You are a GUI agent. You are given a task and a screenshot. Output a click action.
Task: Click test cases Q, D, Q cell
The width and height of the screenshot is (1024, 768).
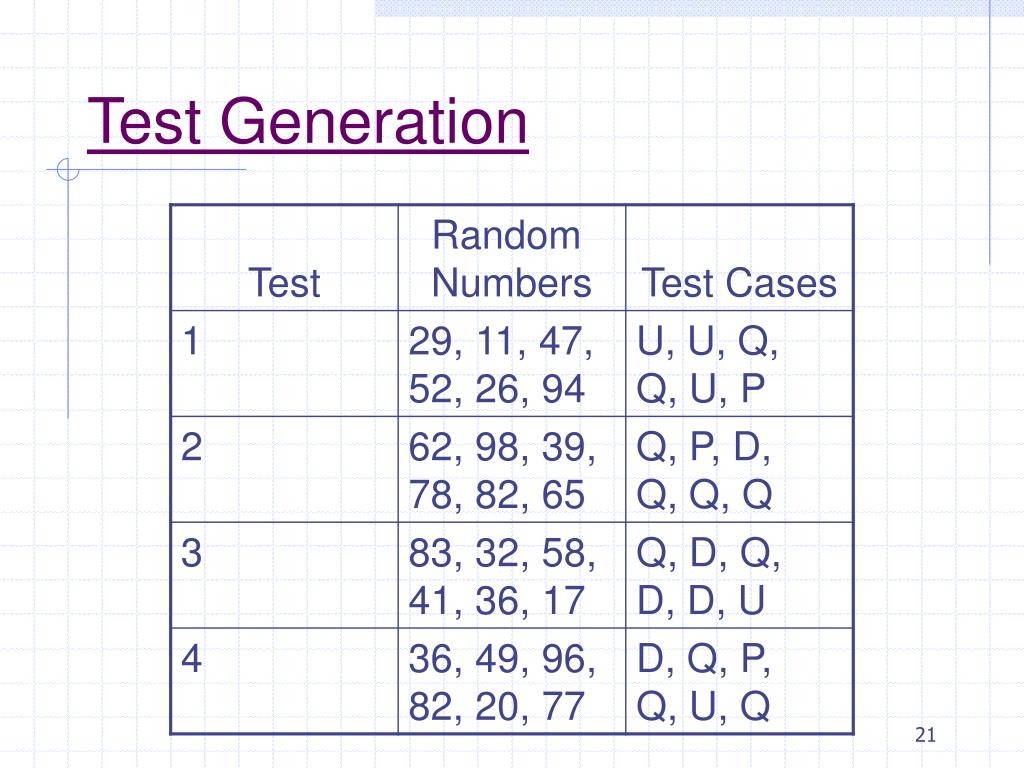(739, 575)
